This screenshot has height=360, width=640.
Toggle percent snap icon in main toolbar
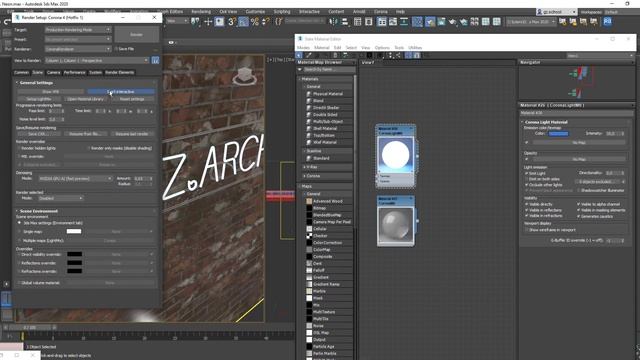tap(255, 22)
